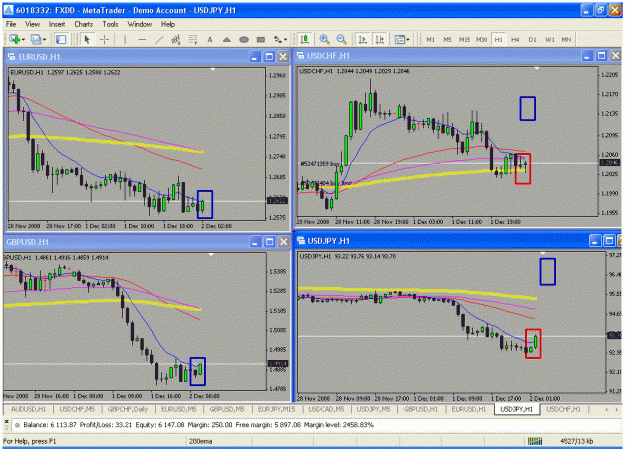
Task: Switch timeframe to M1
Action: [x=430, y=39]
